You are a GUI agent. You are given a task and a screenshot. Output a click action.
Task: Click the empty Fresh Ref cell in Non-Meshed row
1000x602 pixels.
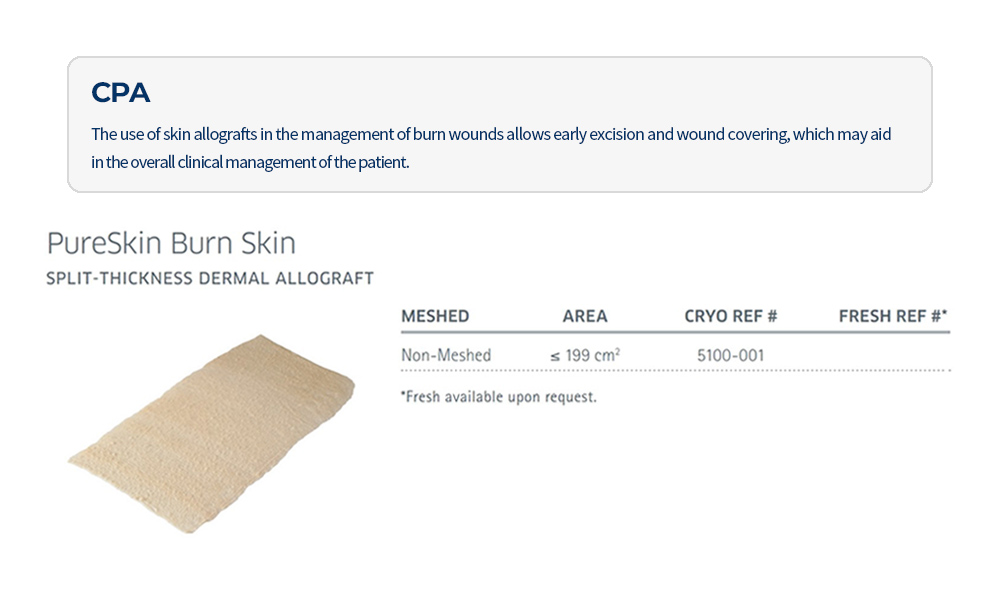[893, 355]
